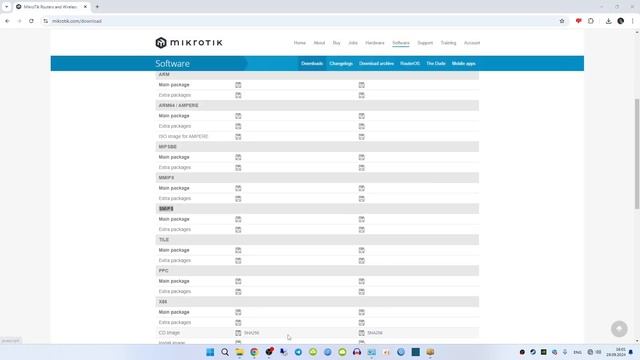Download ARM64 / AMPERE Main package, right column
Screen dimensions: 640x360
coord(362,116)
